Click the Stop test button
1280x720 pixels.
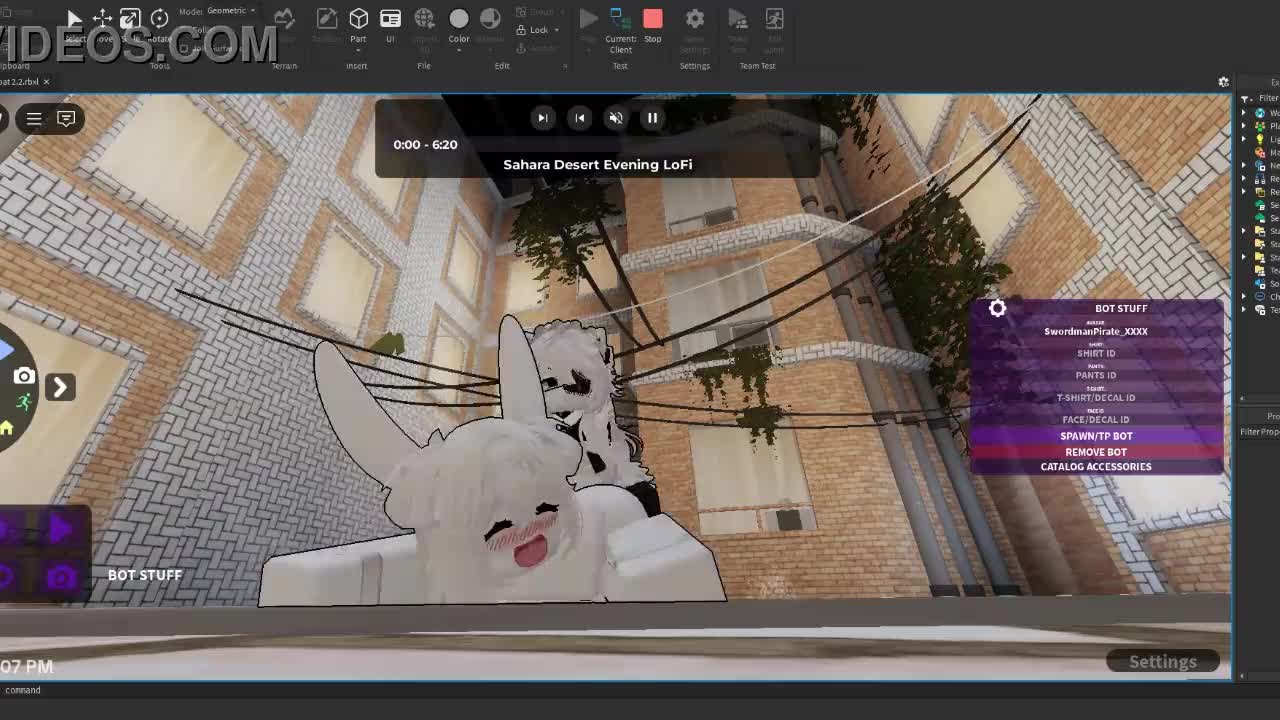click(x=652, y=20)
